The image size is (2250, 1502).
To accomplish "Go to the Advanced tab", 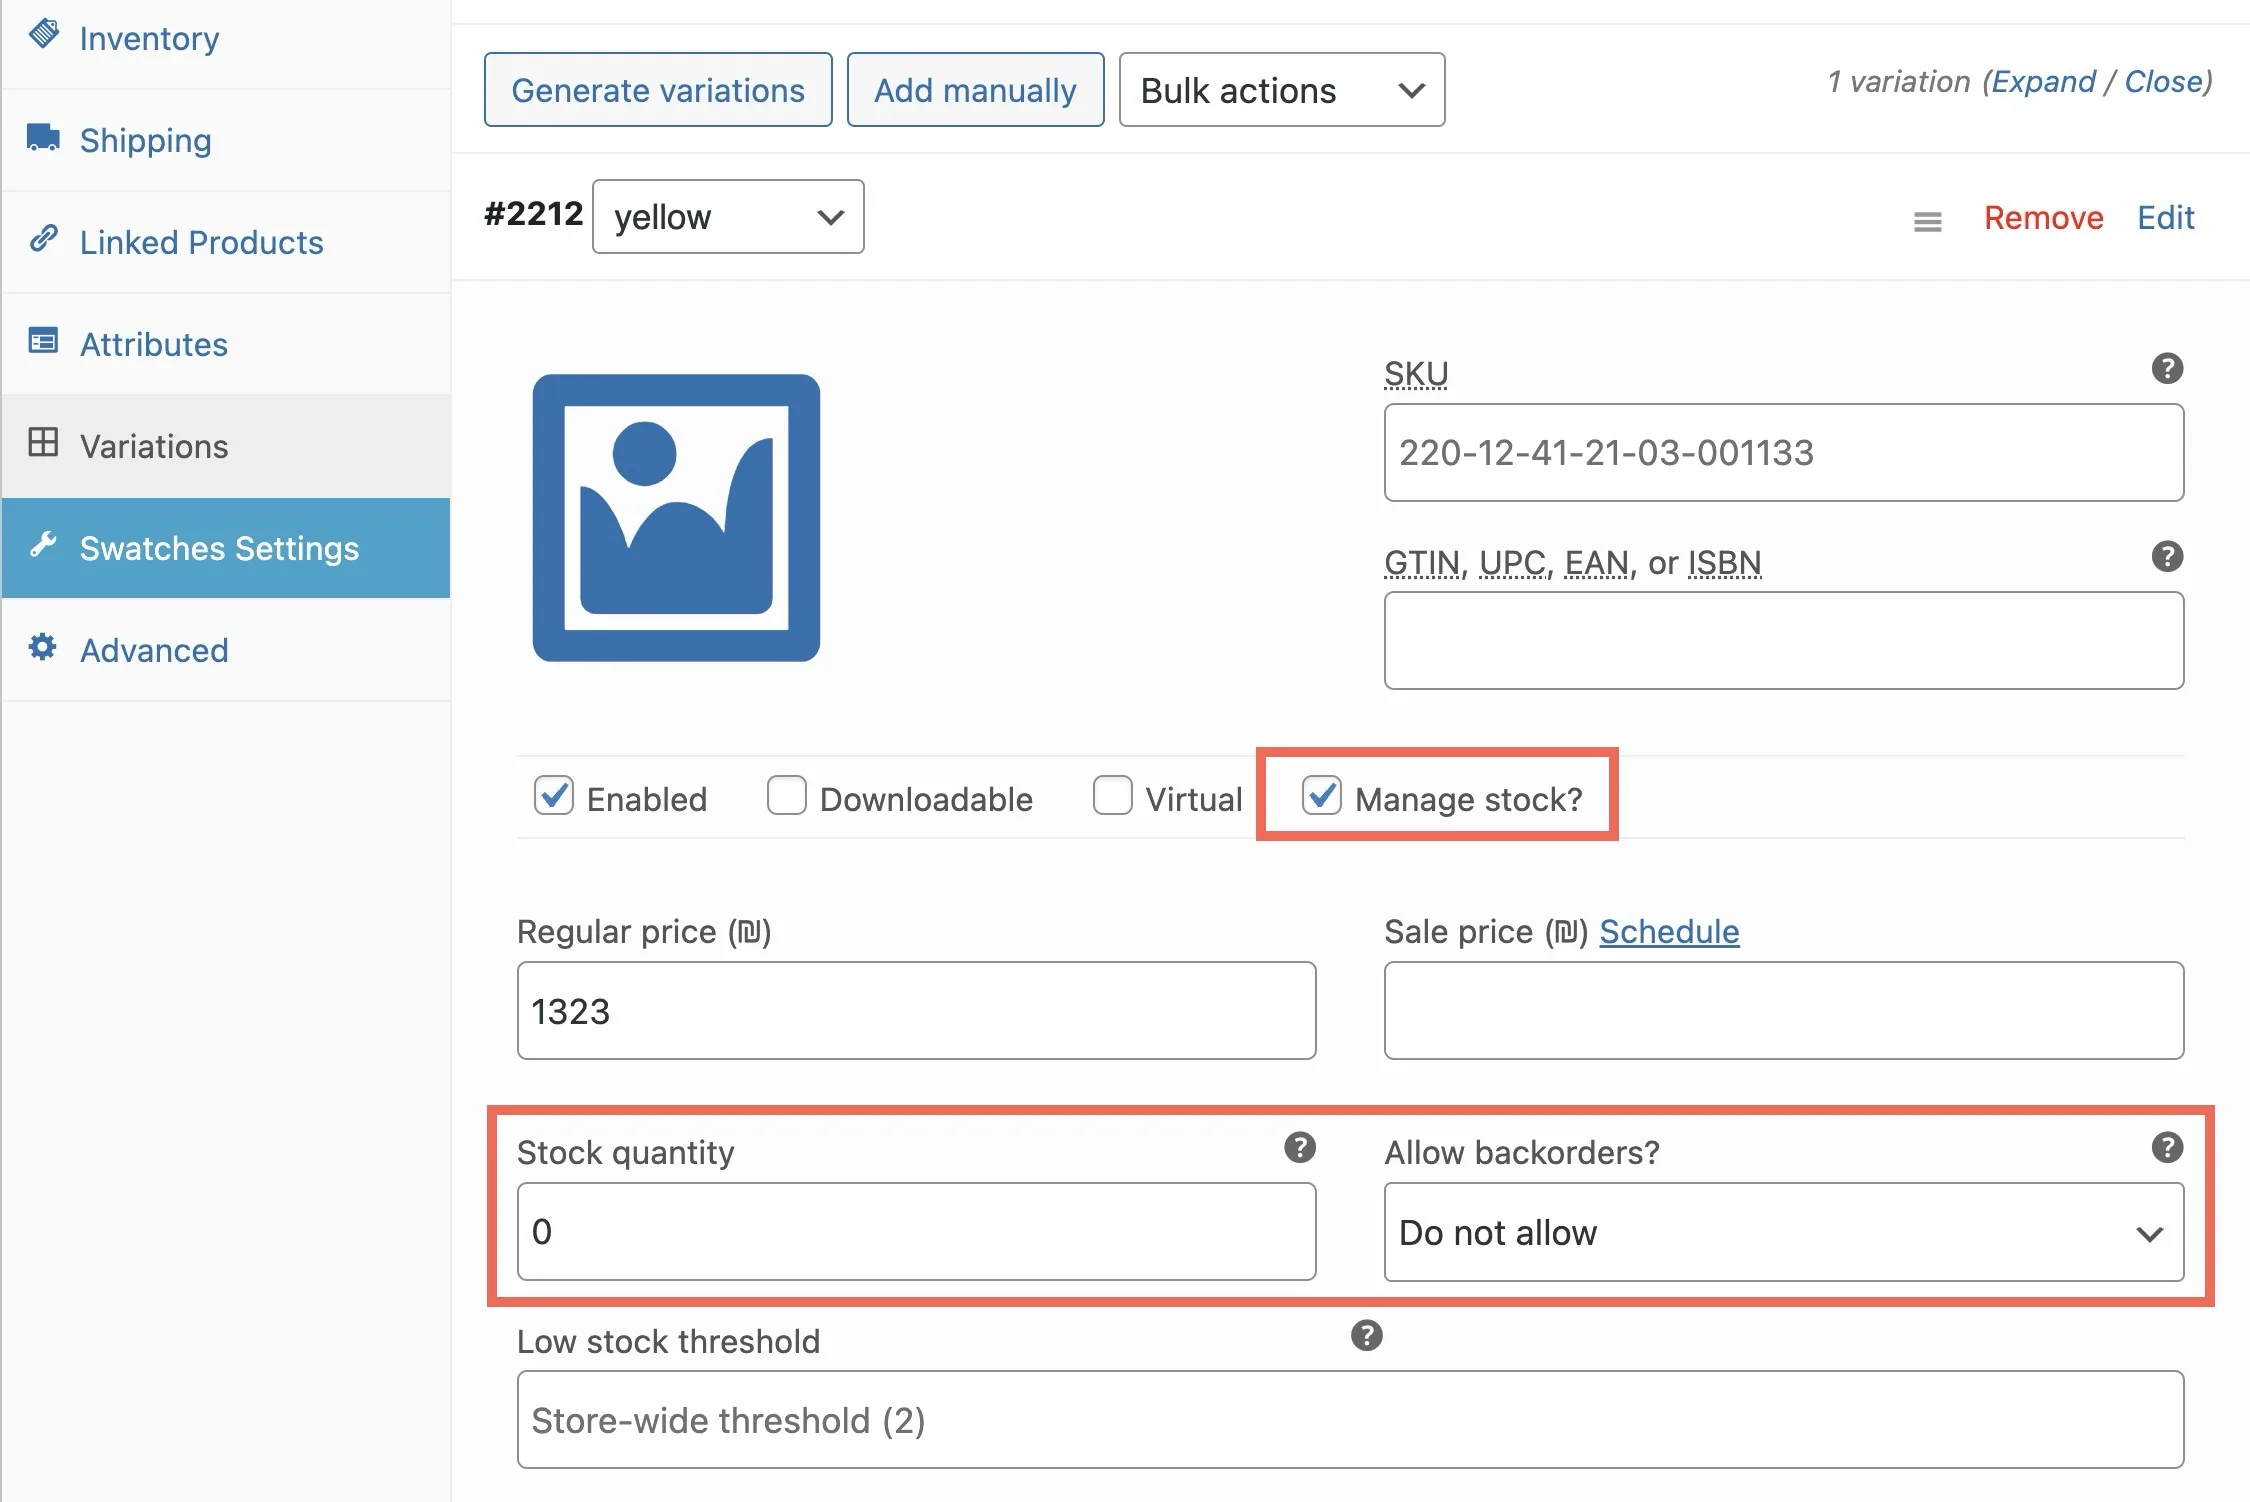I will click(226, 650).
